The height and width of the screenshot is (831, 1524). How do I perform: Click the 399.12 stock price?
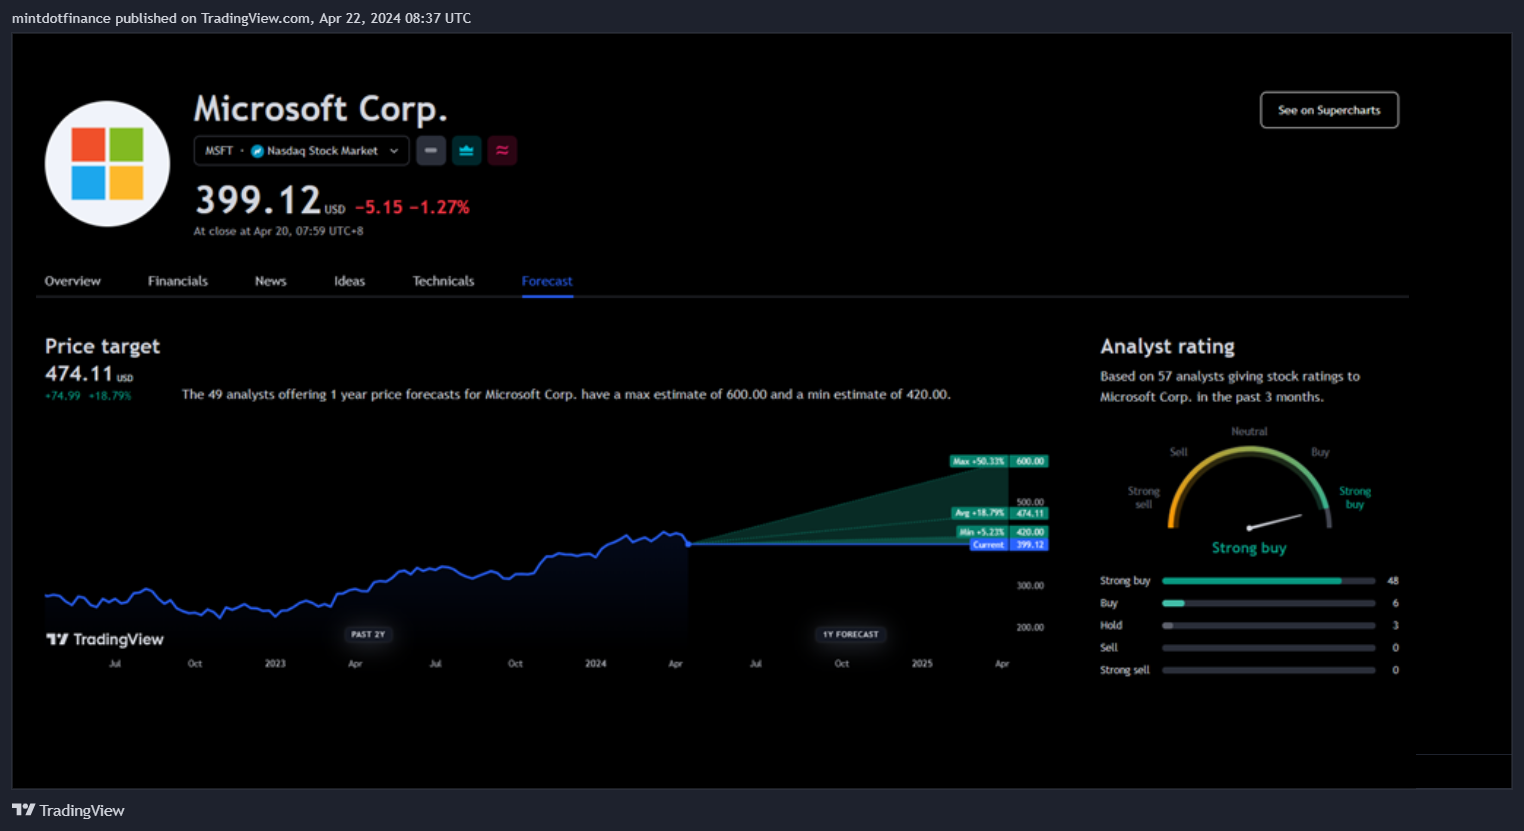click(x=258, y=200)
